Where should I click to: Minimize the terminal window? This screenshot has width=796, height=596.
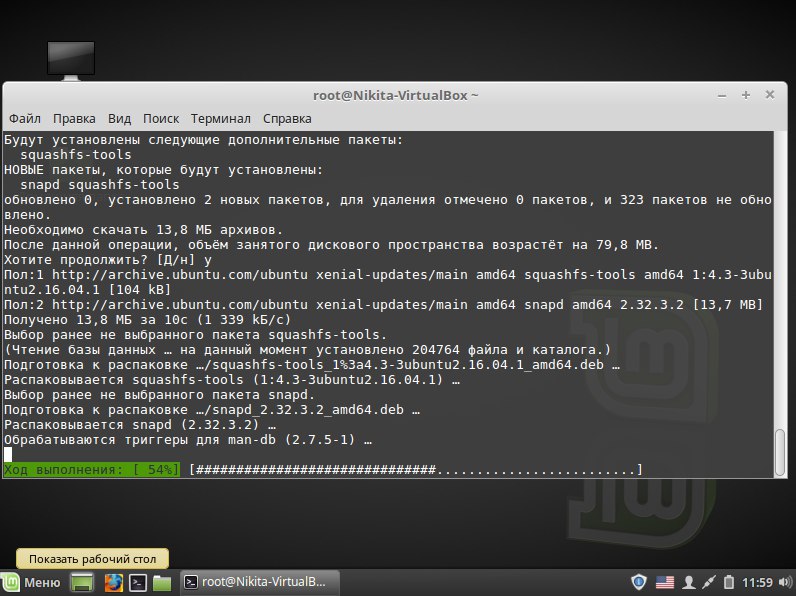click(x=722, y=95)
